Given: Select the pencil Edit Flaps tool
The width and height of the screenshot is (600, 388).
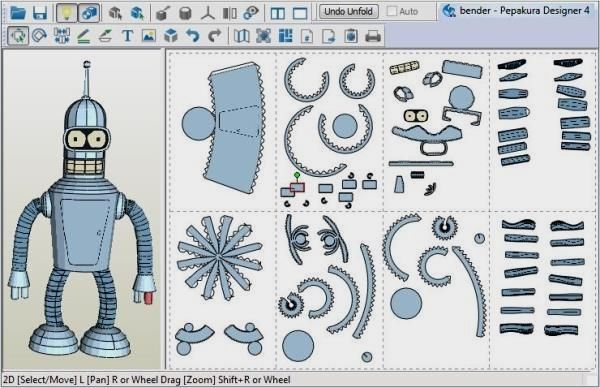Looking at the screenshot, I should tap(83, 36).
